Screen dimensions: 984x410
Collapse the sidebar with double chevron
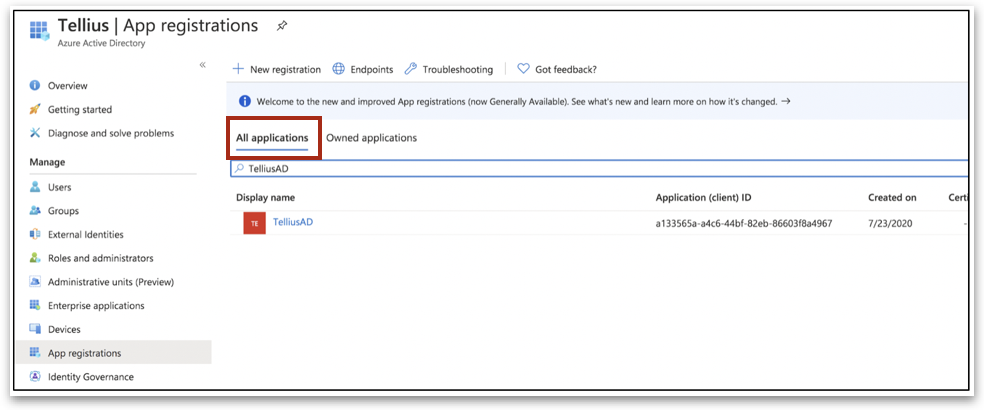coord(203,65)
